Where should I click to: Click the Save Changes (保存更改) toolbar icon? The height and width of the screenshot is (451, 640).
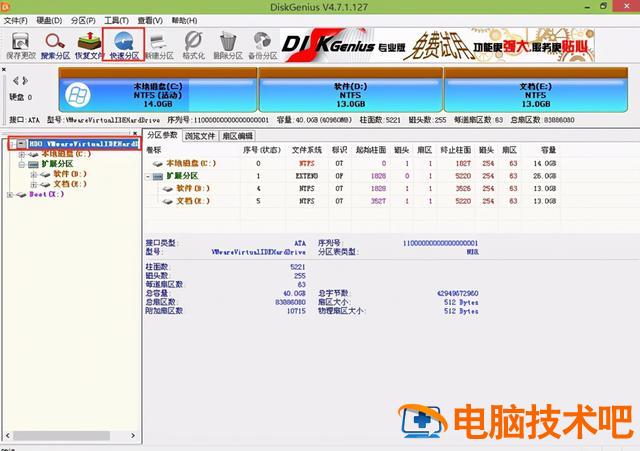[20, 45]
